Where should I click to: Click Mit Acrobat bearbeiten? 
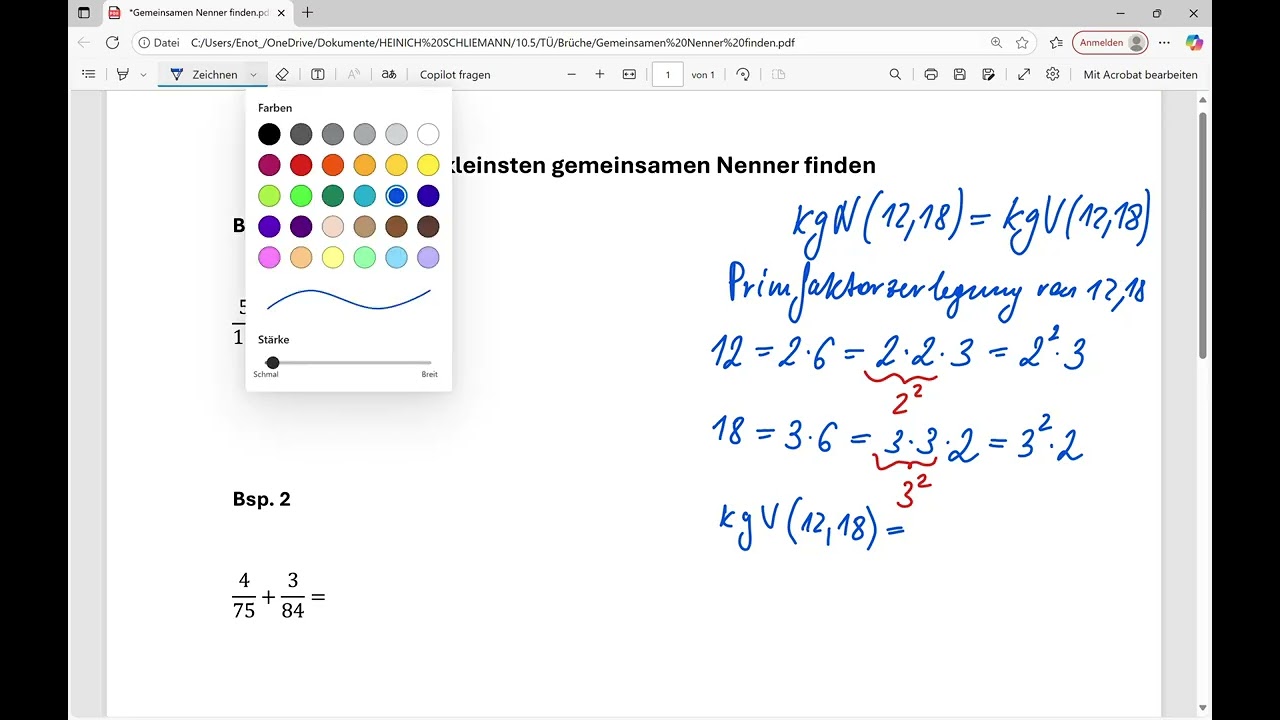pyautogui.click(x=1140, y=74)
